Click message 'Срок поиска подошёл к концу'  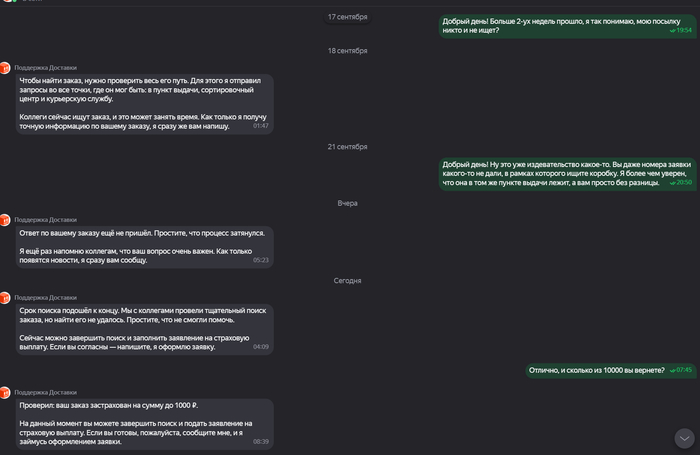[145, 329]
